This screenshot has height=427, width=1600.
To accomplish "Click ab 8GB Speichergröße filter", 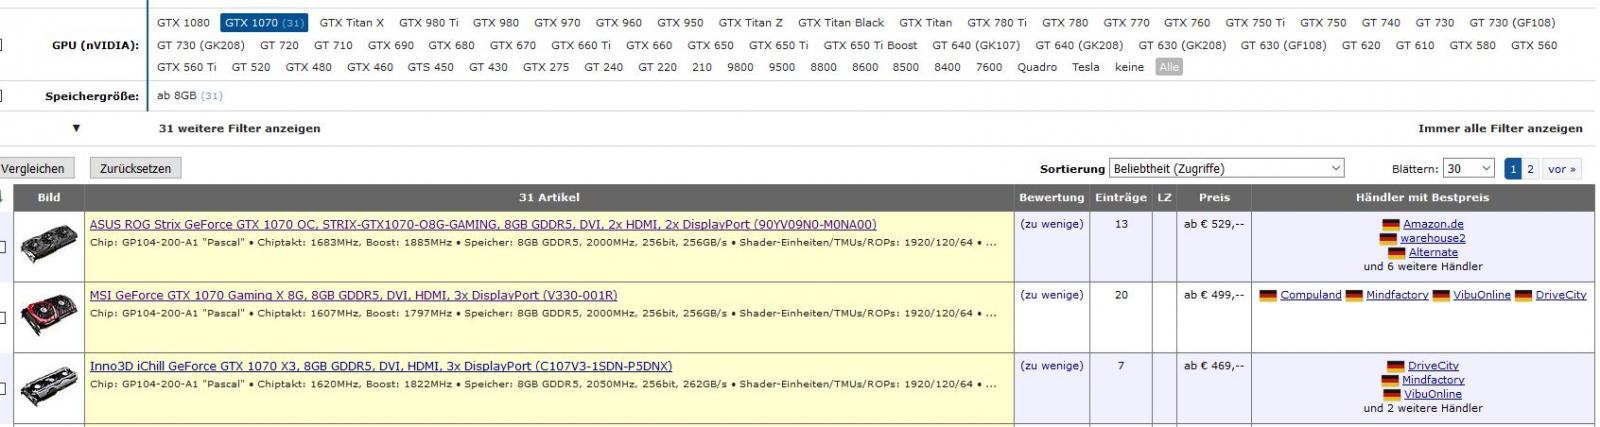I will tap(190, 96).
